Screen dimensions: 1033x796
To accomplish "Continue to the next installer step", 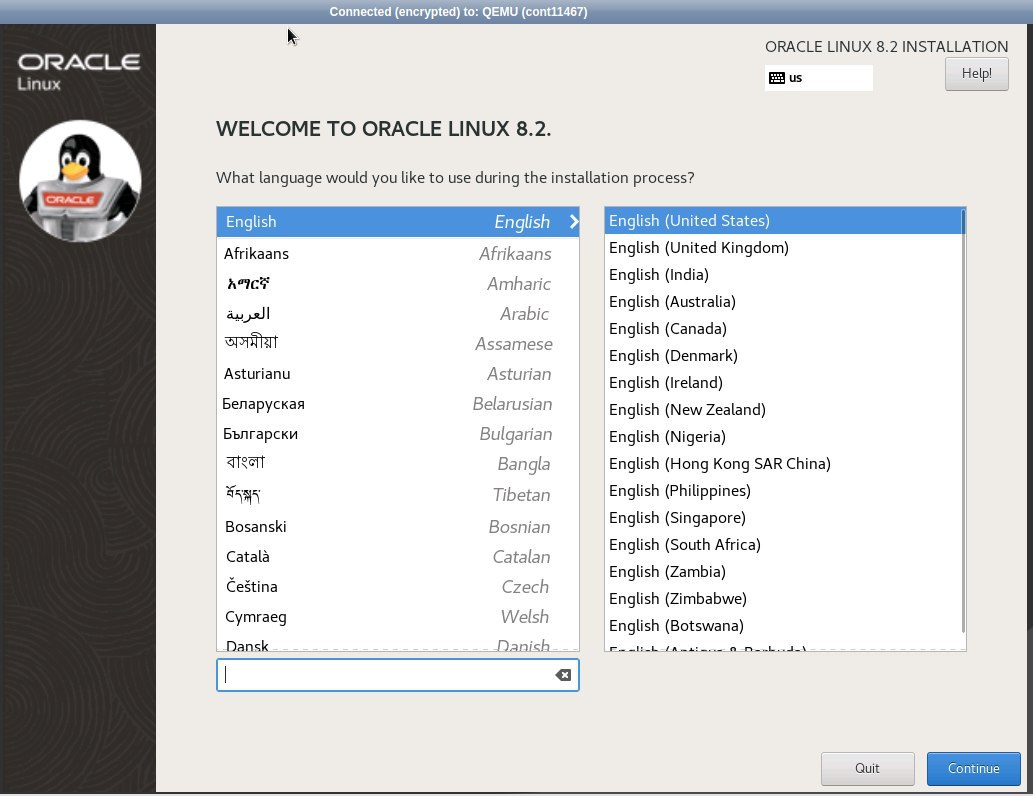I will pos(973,768).
